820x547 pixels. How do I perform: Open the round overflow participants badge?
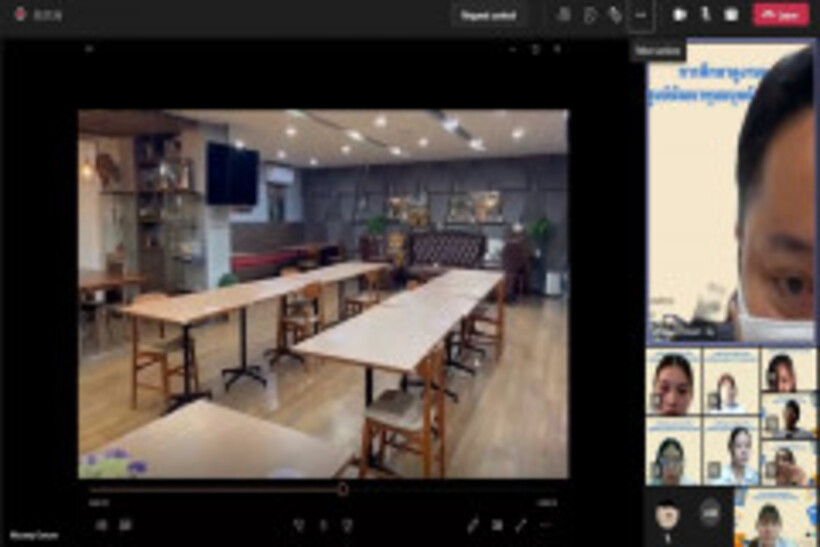pyautogui.click(x=710, y=514)
